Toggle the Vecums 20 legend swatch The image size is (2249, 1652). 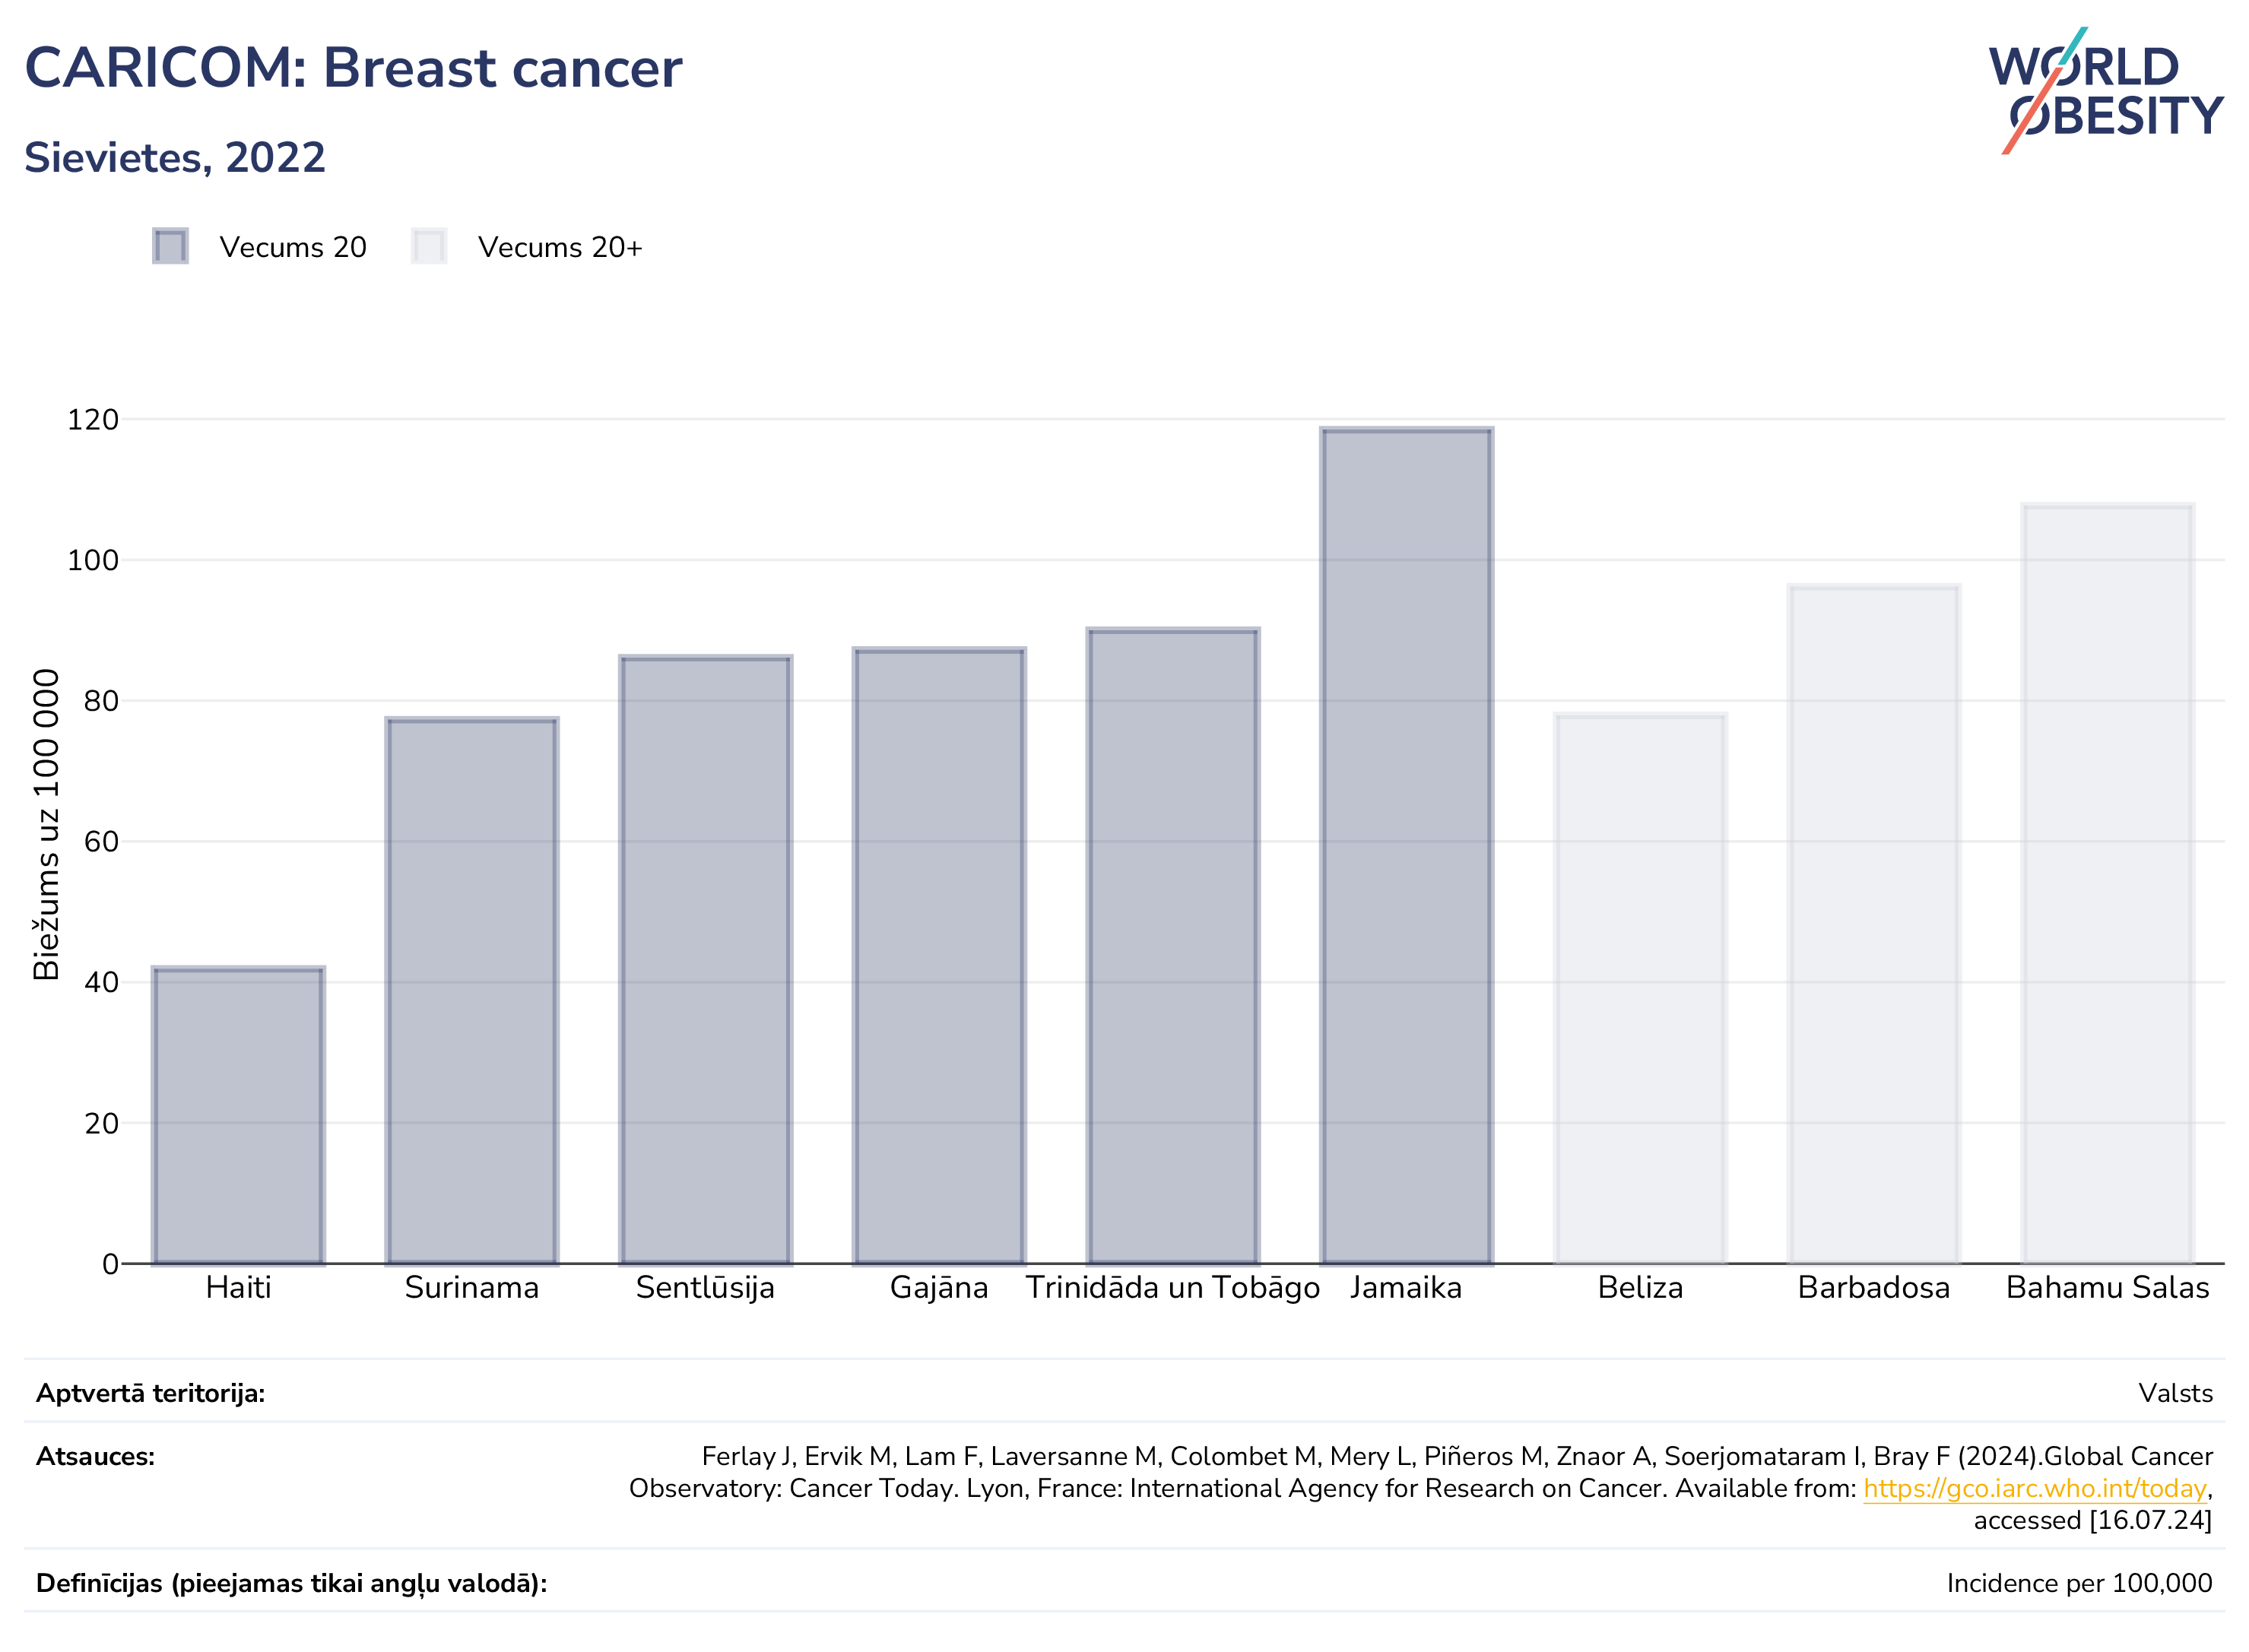[x=170, y=246]
